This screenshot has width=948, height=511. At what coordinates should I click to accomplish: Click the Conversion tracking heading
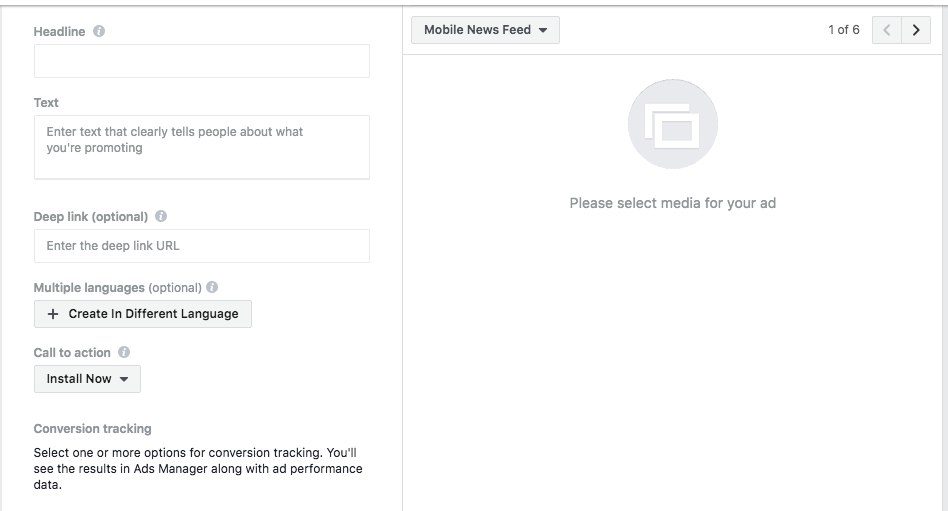[x=93, y=429]
